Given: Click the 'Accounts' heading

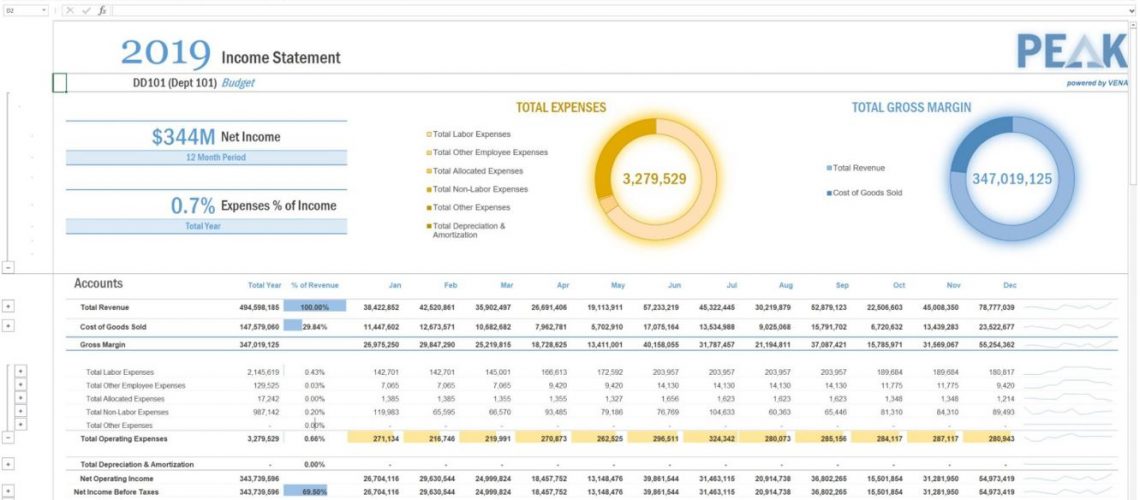Looking at the screenshot, I should click(x=98, y=283).
